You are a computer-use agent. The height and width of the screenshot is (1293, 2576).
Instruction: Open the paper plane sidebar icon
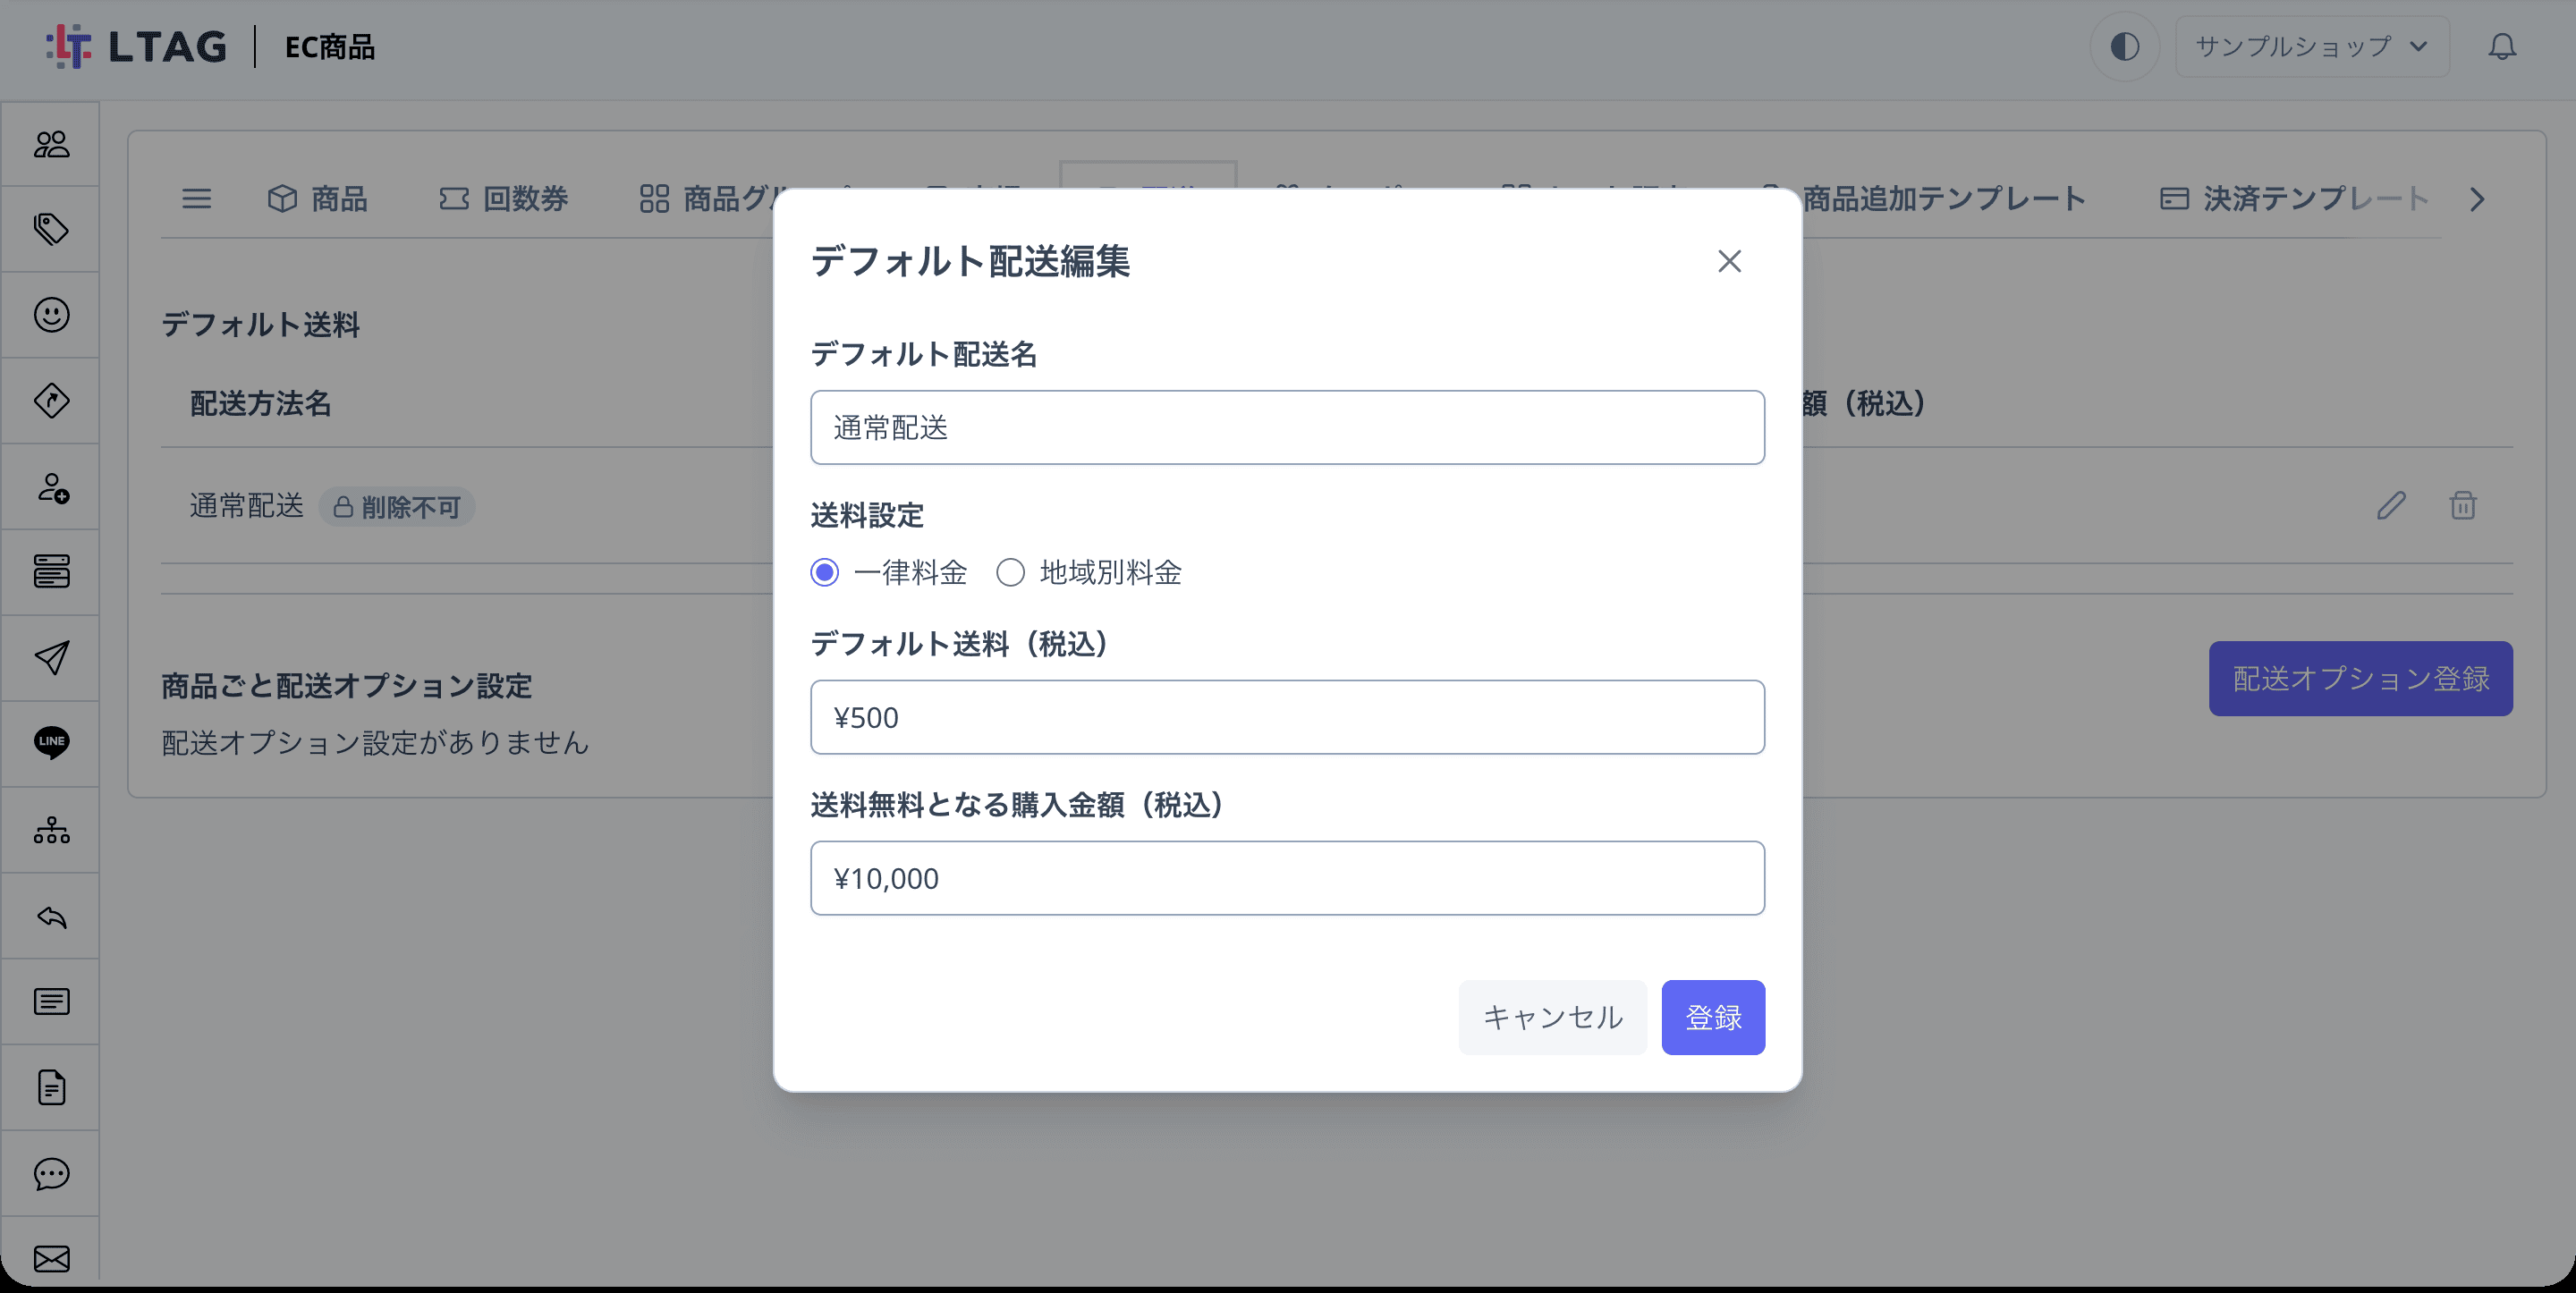click(x=51, y=657)
